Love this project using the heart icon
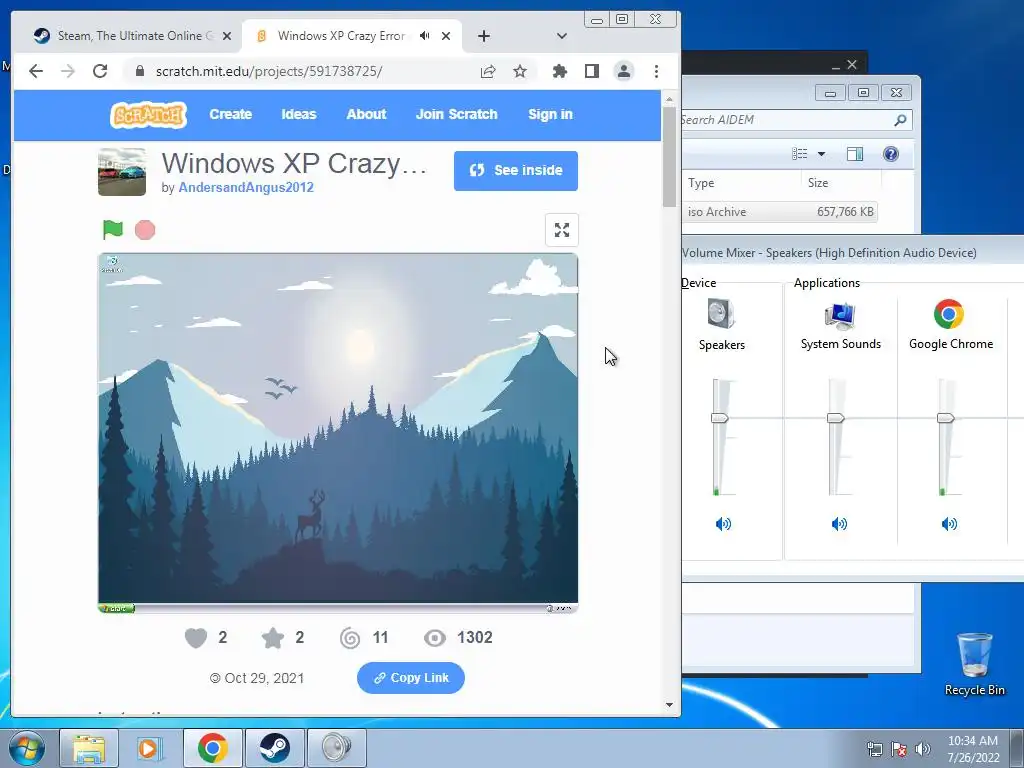 pos(196,637)
